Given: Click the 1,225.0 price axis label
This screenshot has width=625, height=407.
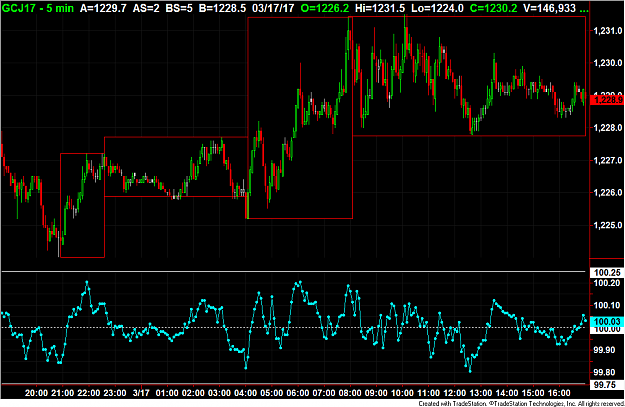Looking at the screenshot, I should [607, 225].
